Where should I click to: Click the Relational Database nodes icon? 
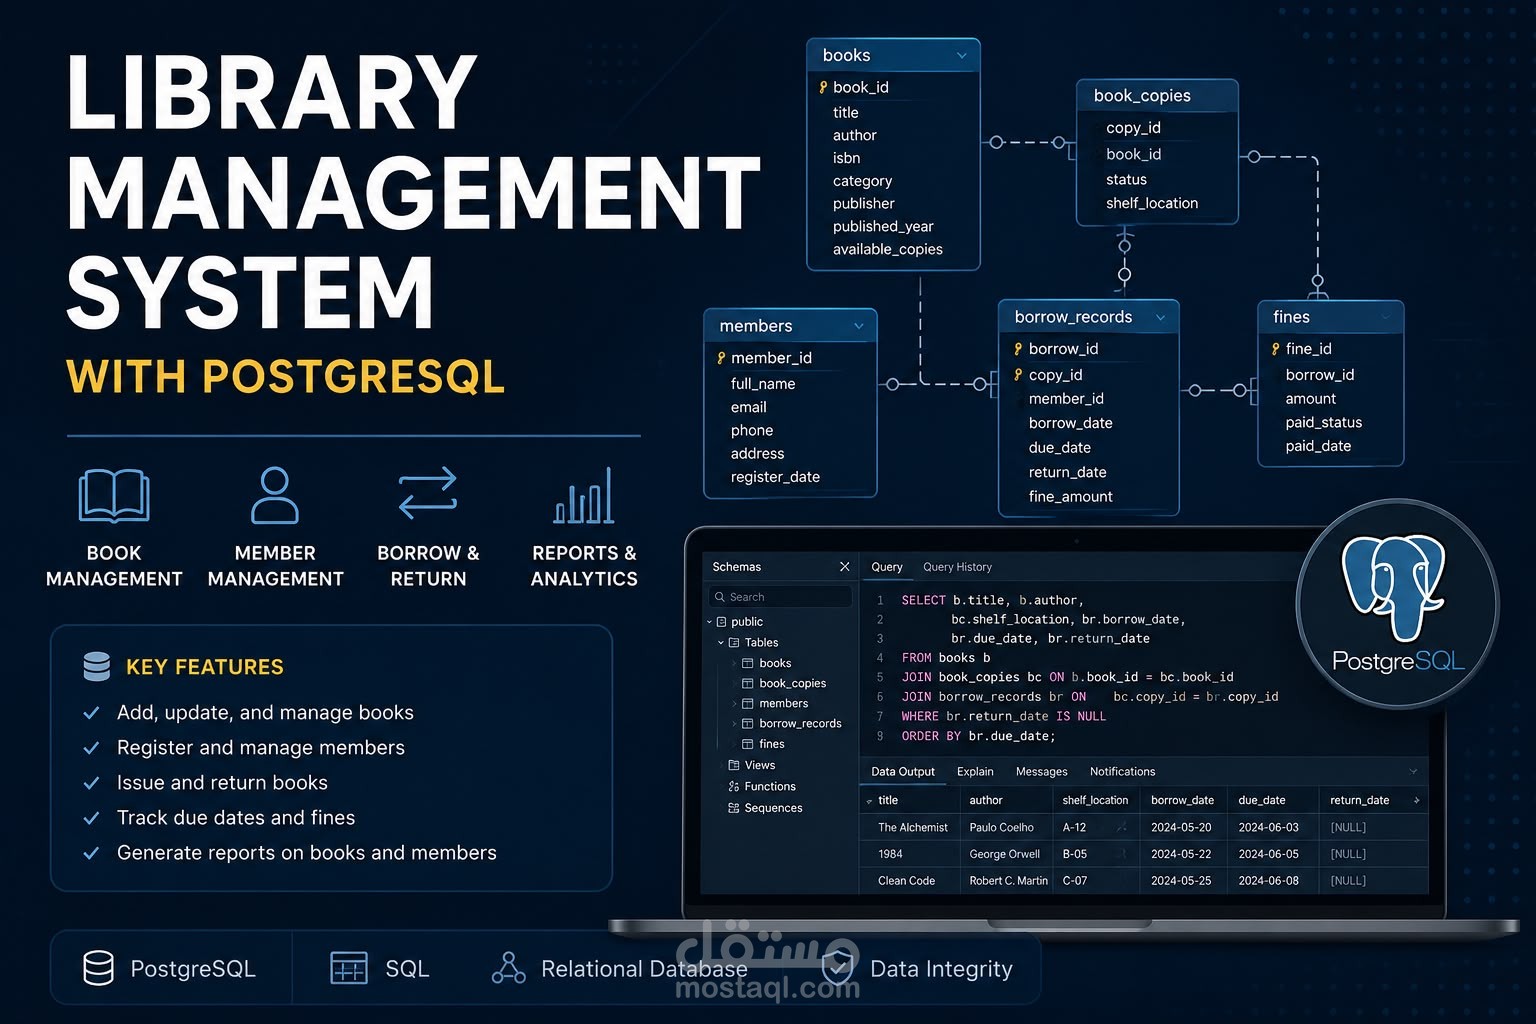[509, 968]
